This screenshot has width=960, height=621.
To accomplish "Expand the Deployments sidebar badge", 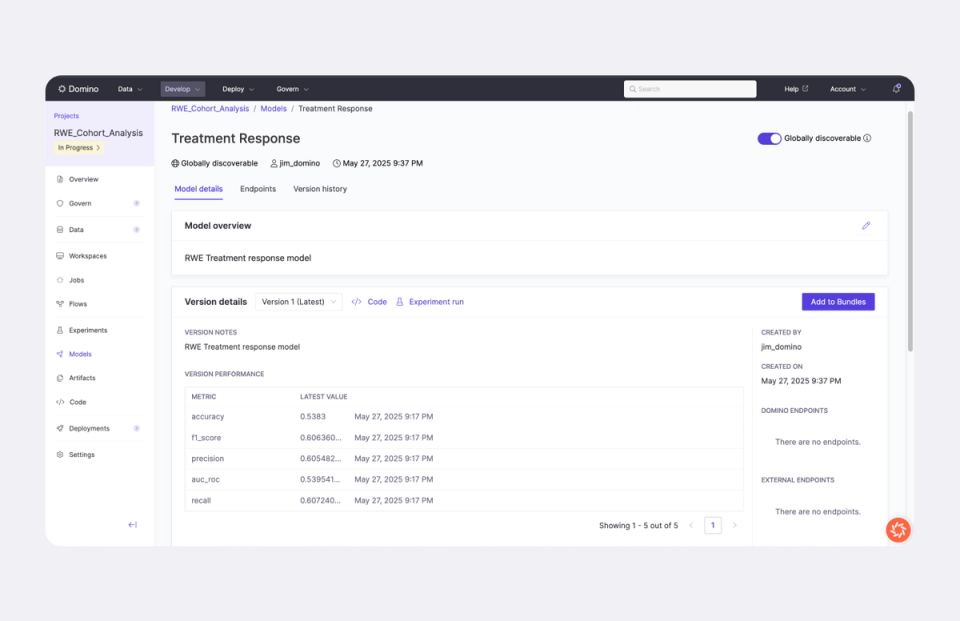I will (x=137, y=429).
